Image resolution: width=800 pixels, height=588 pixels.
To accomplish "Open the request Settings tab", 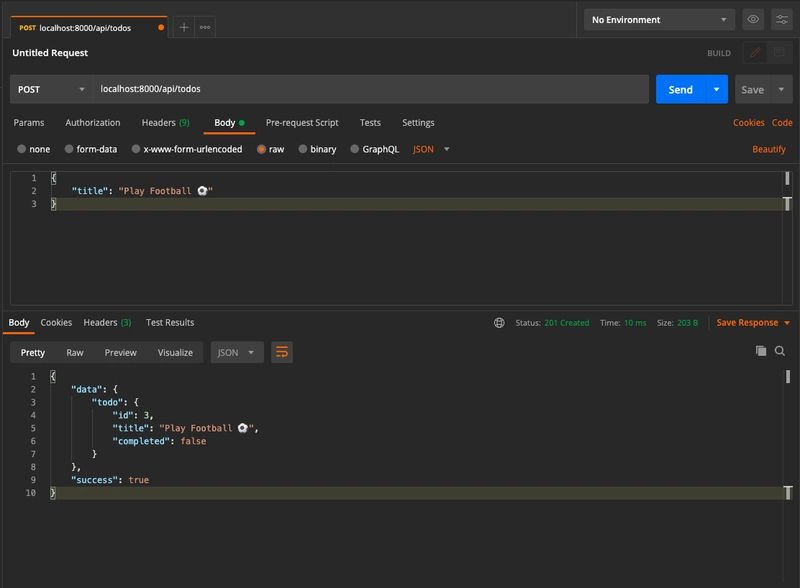I will (418, 122).
